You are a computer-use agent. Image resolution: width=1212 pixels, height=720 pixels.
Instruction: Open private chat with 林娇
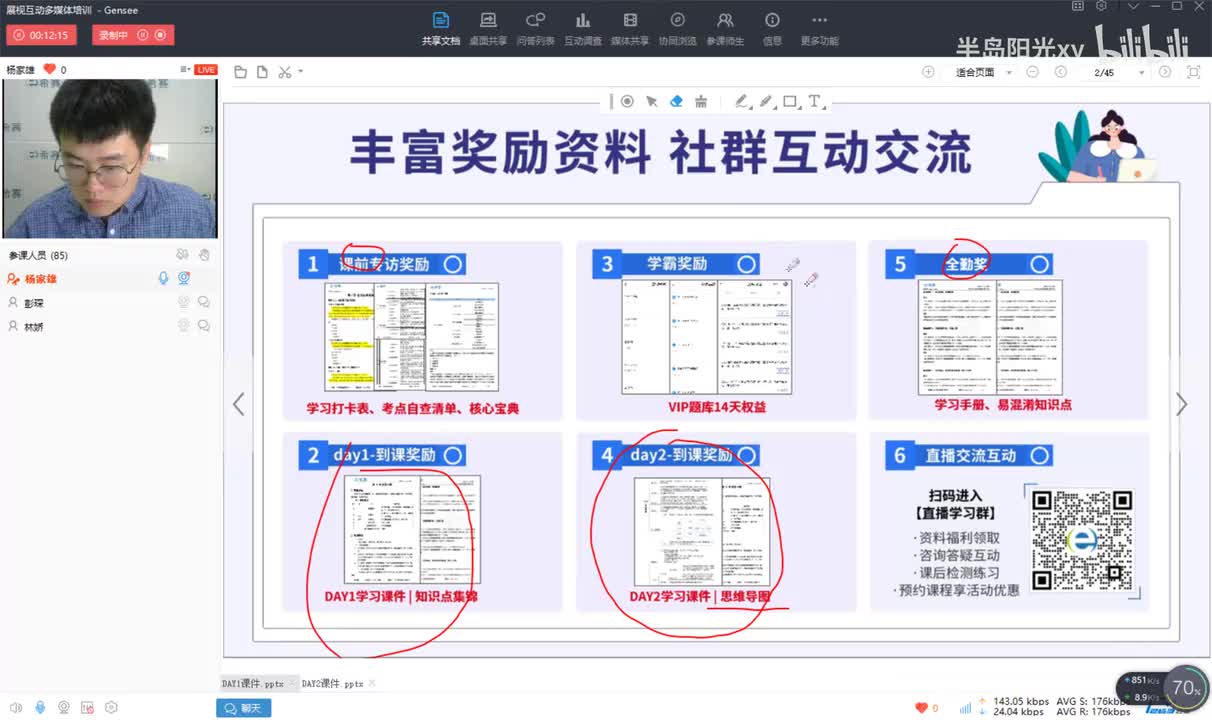[204, 326]
